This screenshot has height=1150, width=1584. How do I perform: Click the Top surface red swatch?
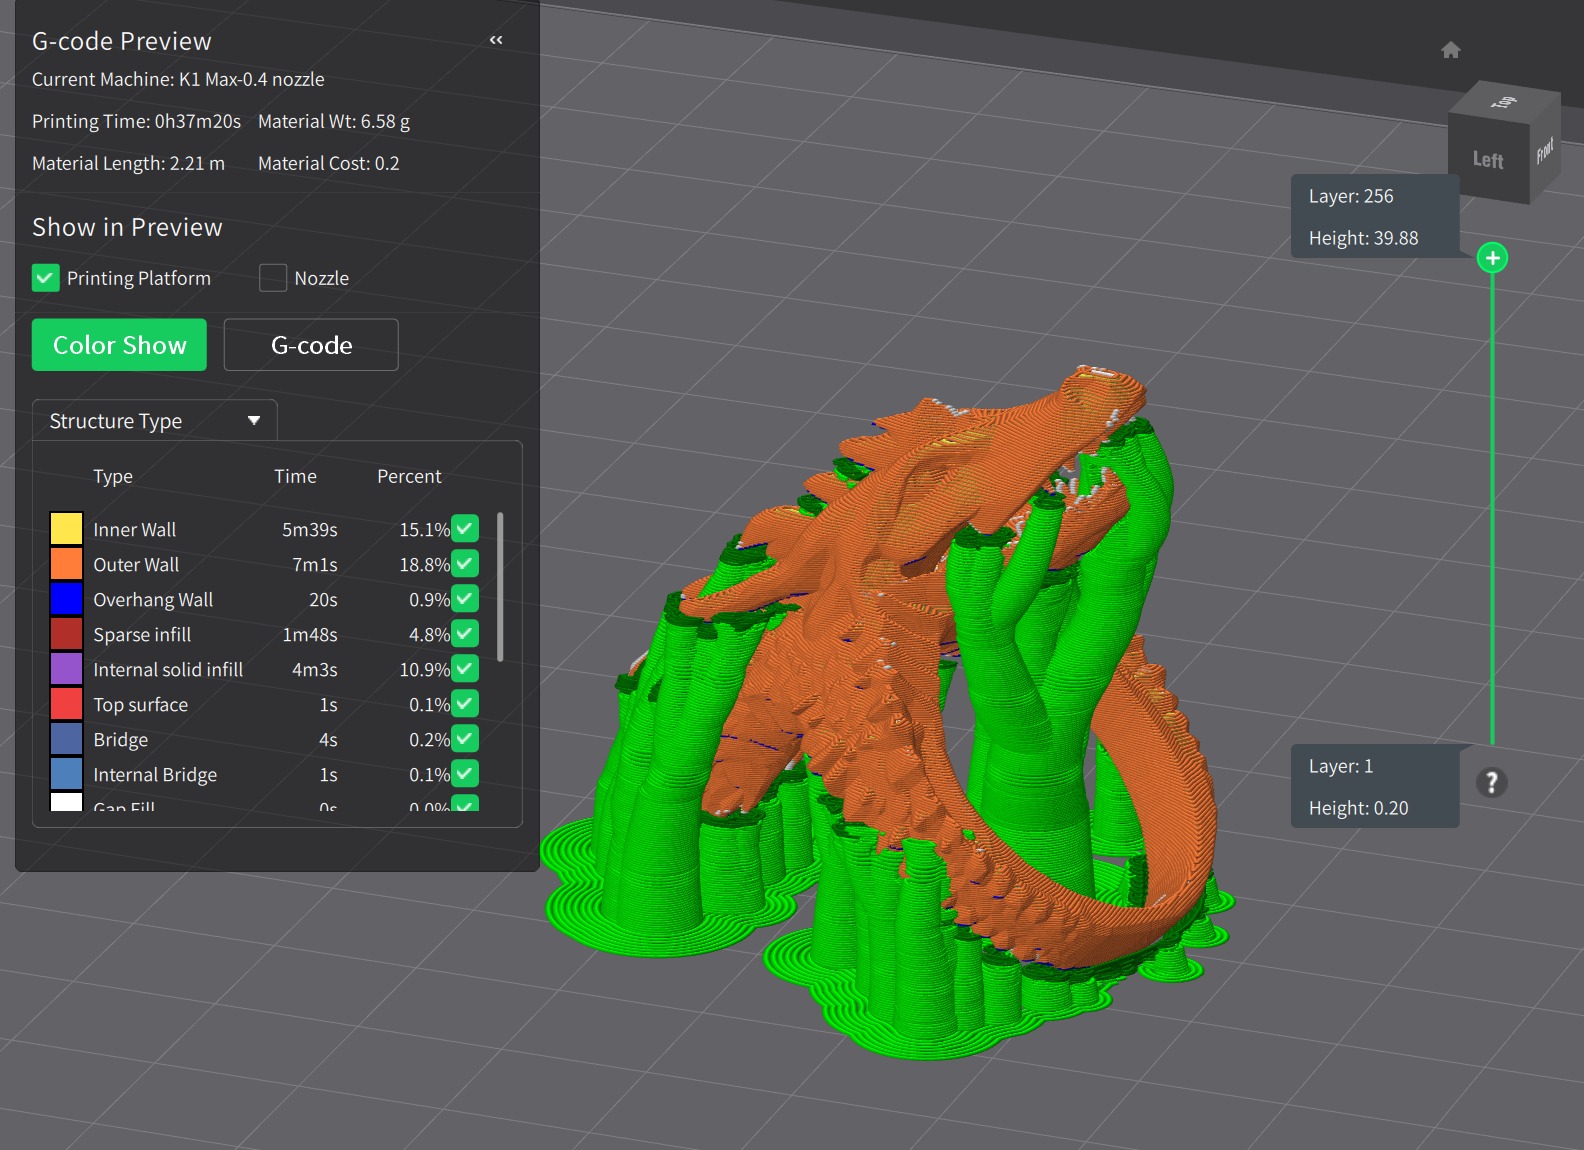pyautogui.click(x=66, y=703)
